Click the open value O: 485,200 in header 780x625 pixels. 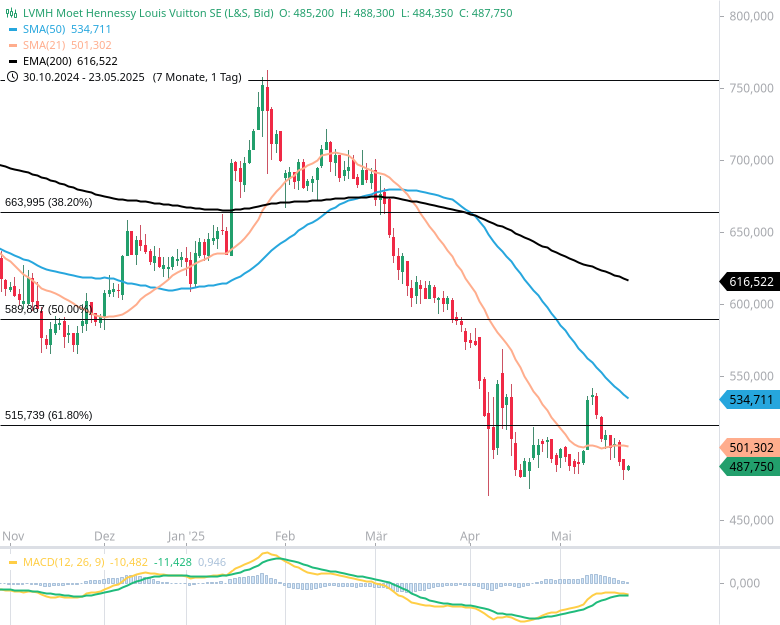coord(306,13)
